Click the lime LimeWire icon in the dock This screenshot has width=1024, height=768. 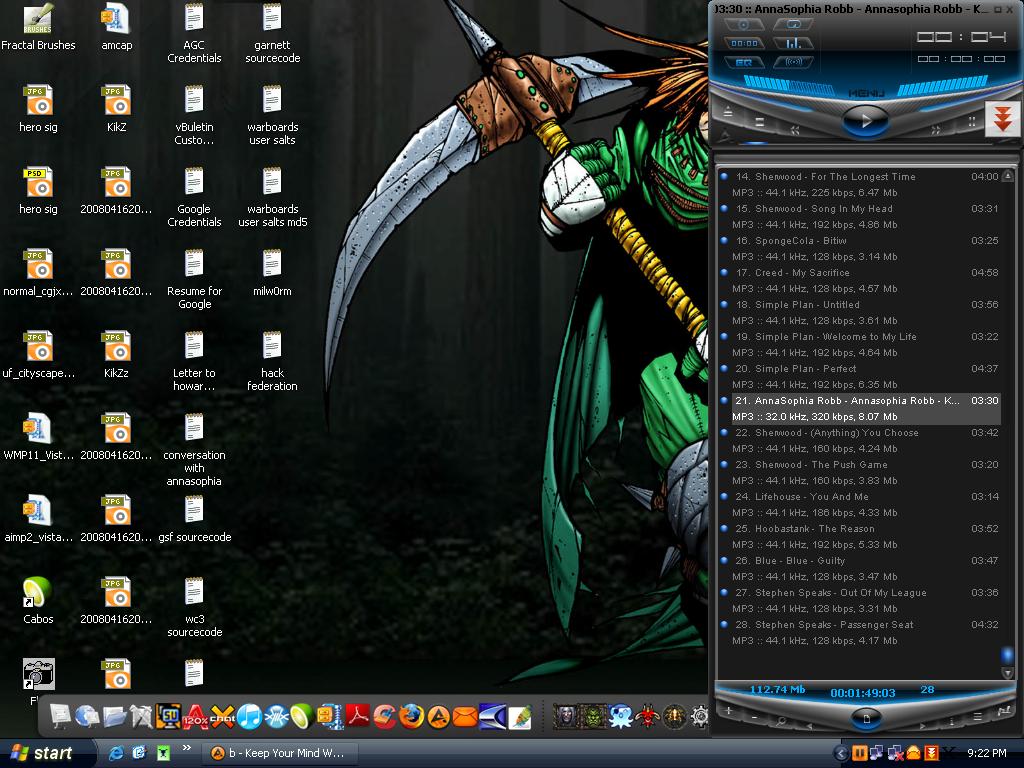301,716
